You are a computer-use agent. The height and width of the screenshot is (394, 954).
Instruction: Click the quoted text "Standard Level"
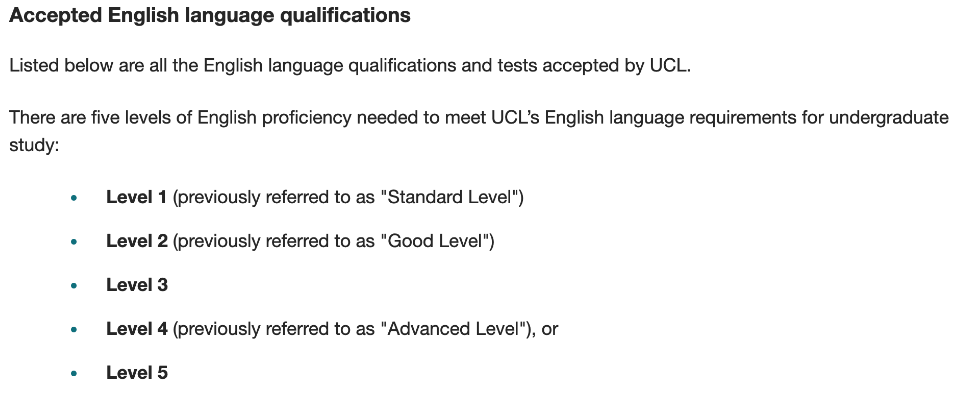[x=449, y=197]
